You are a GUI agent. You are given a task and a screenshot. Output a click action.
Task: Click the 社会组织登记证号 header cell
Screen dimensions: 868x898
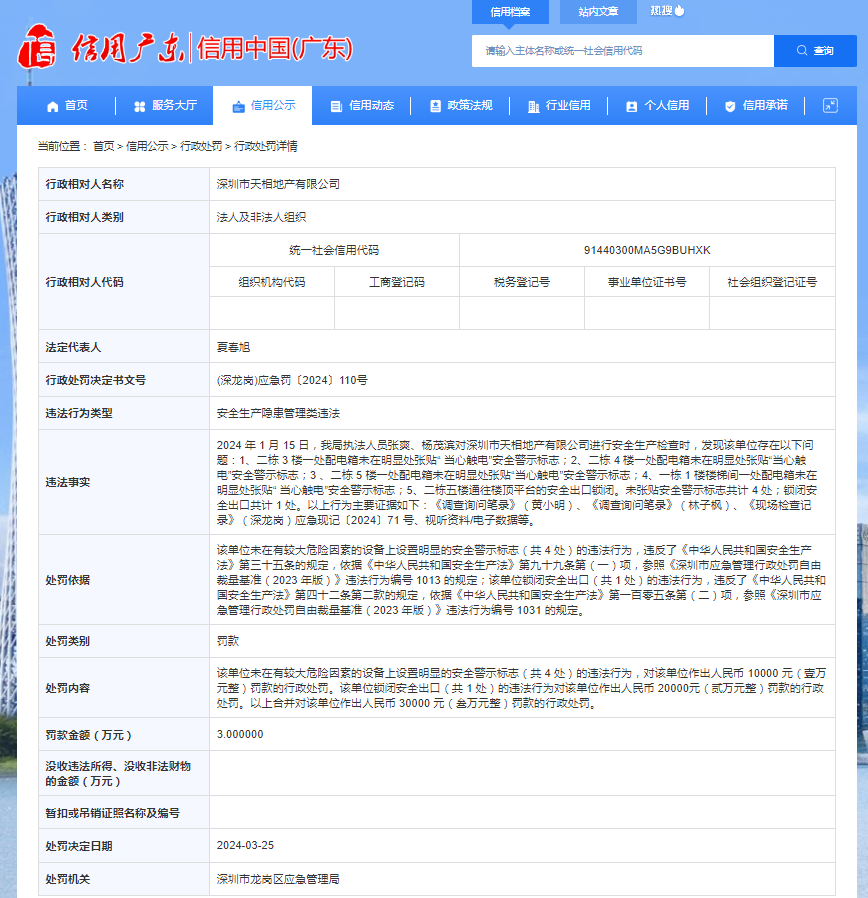coord(772,282)
